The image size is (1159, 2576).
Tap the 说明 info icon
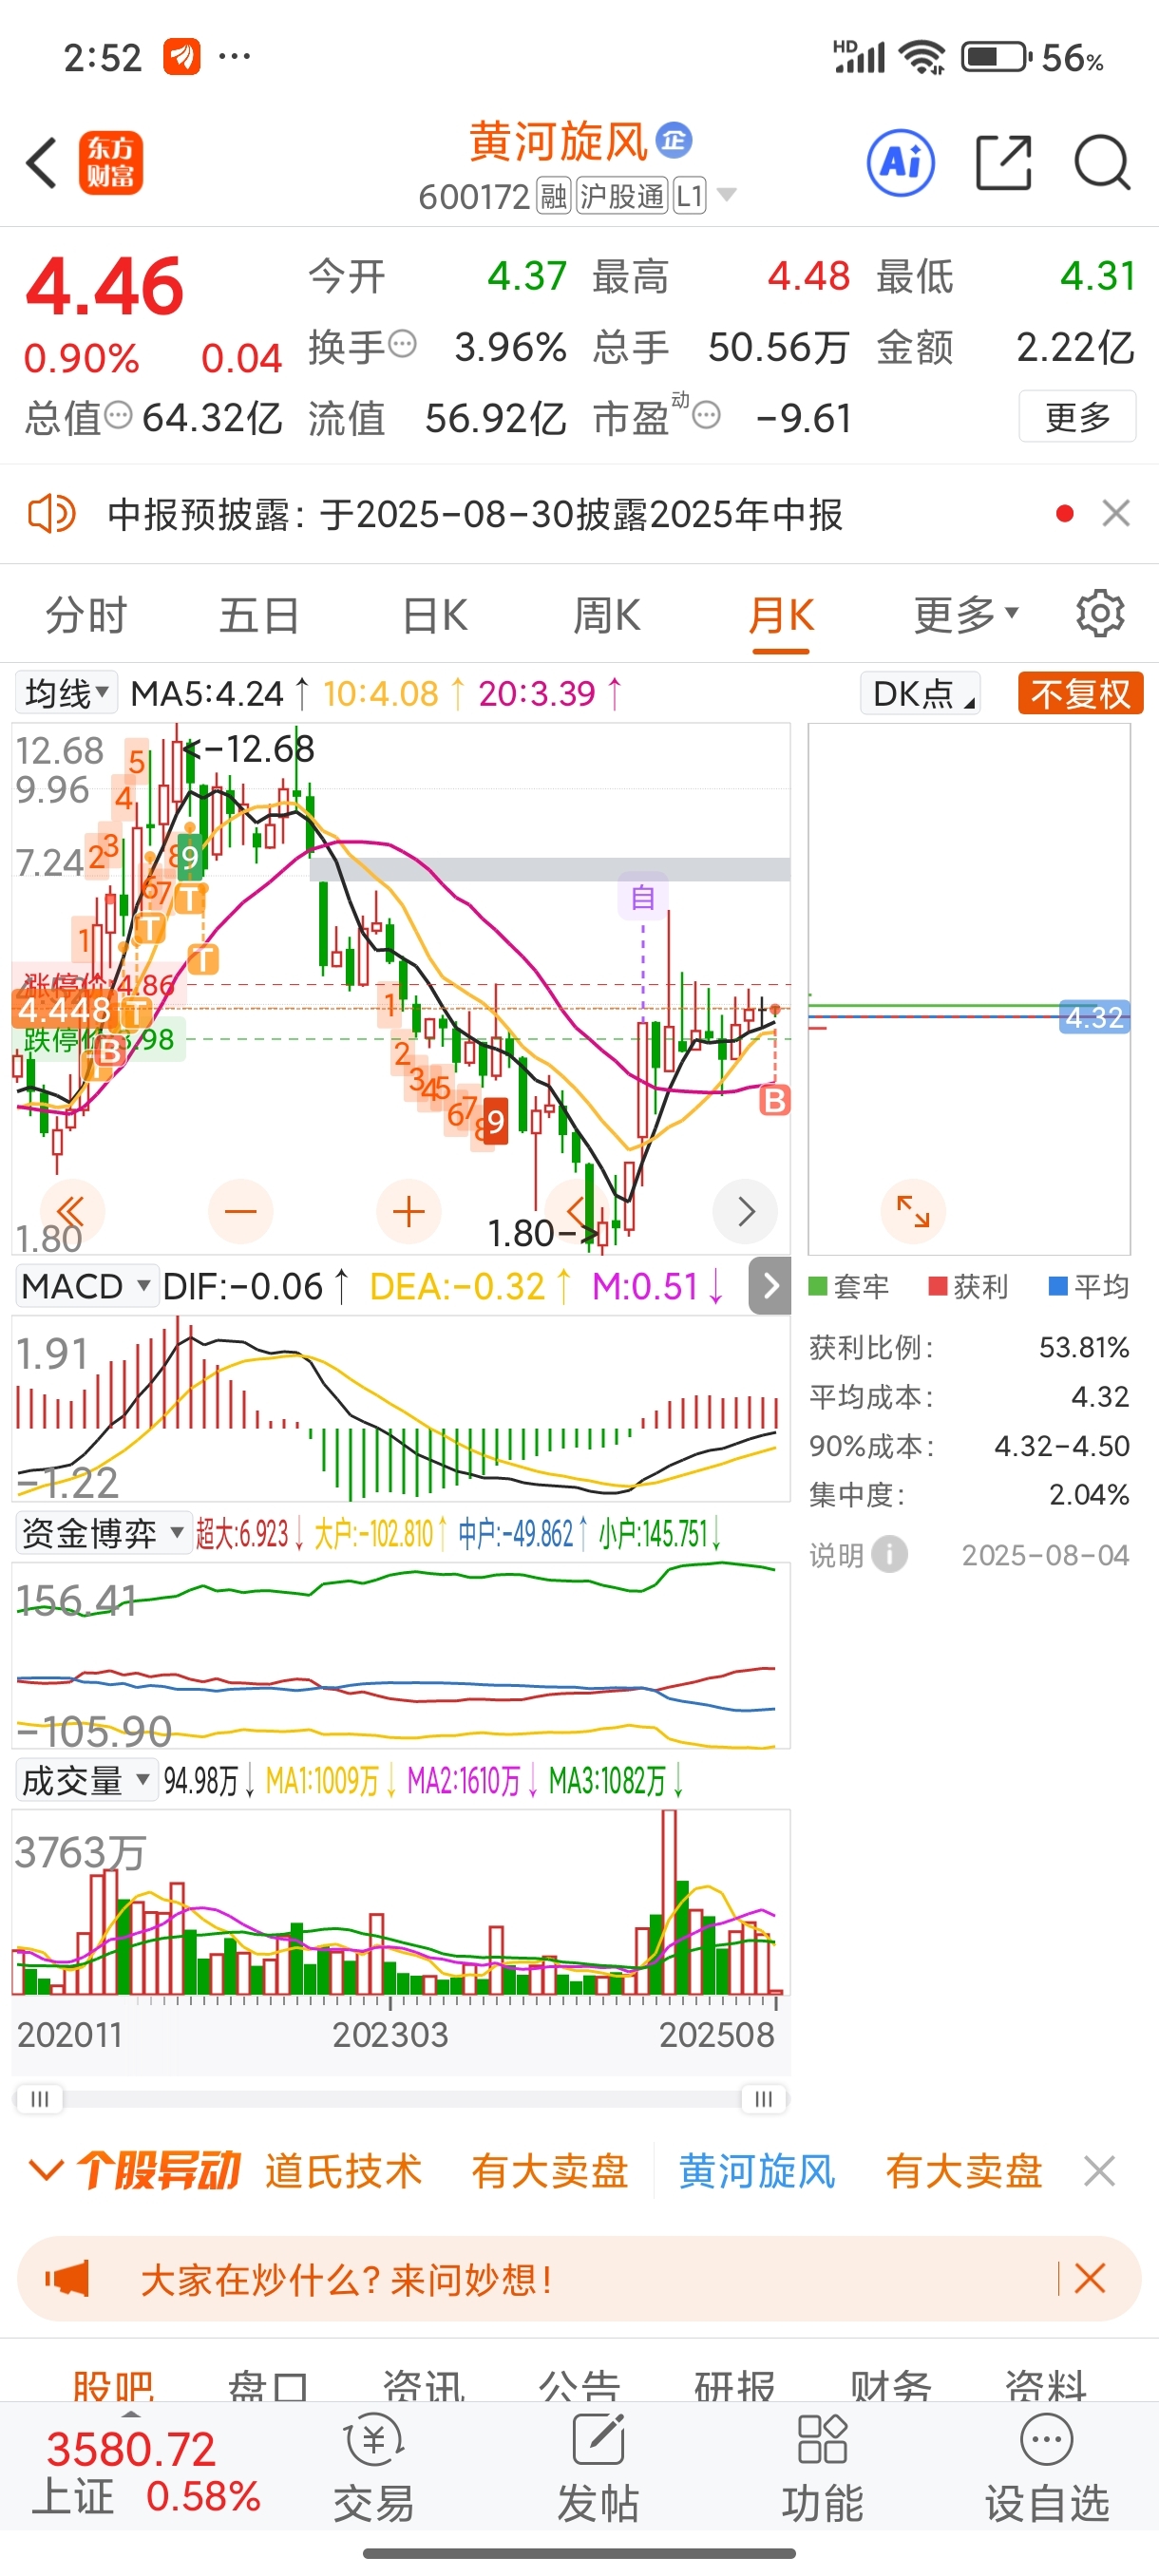coord(889,1554)
